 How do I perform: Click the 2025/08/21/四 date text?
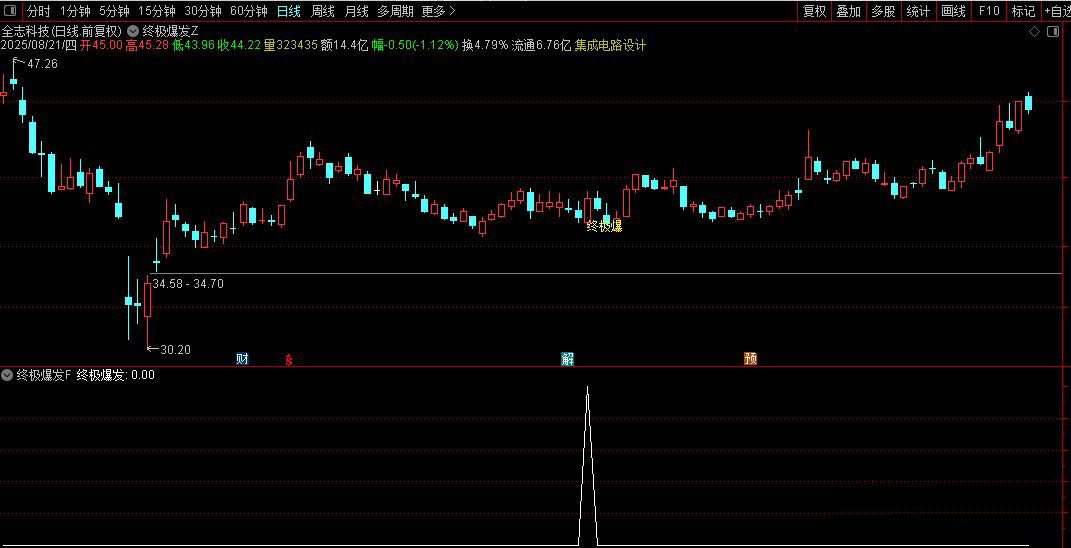coord(39,46)
